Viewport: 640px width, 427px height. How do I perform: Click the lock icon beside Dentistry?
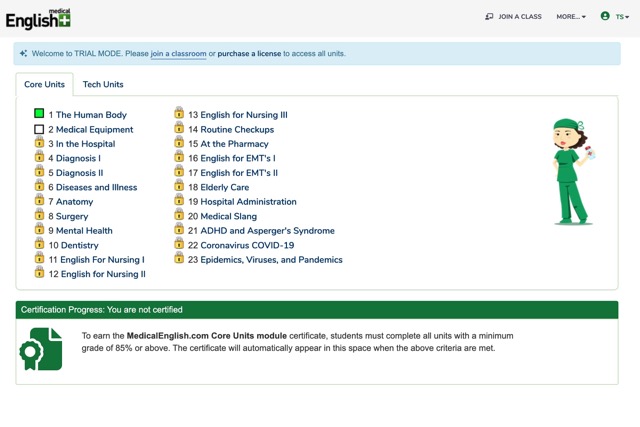point(39,244)
